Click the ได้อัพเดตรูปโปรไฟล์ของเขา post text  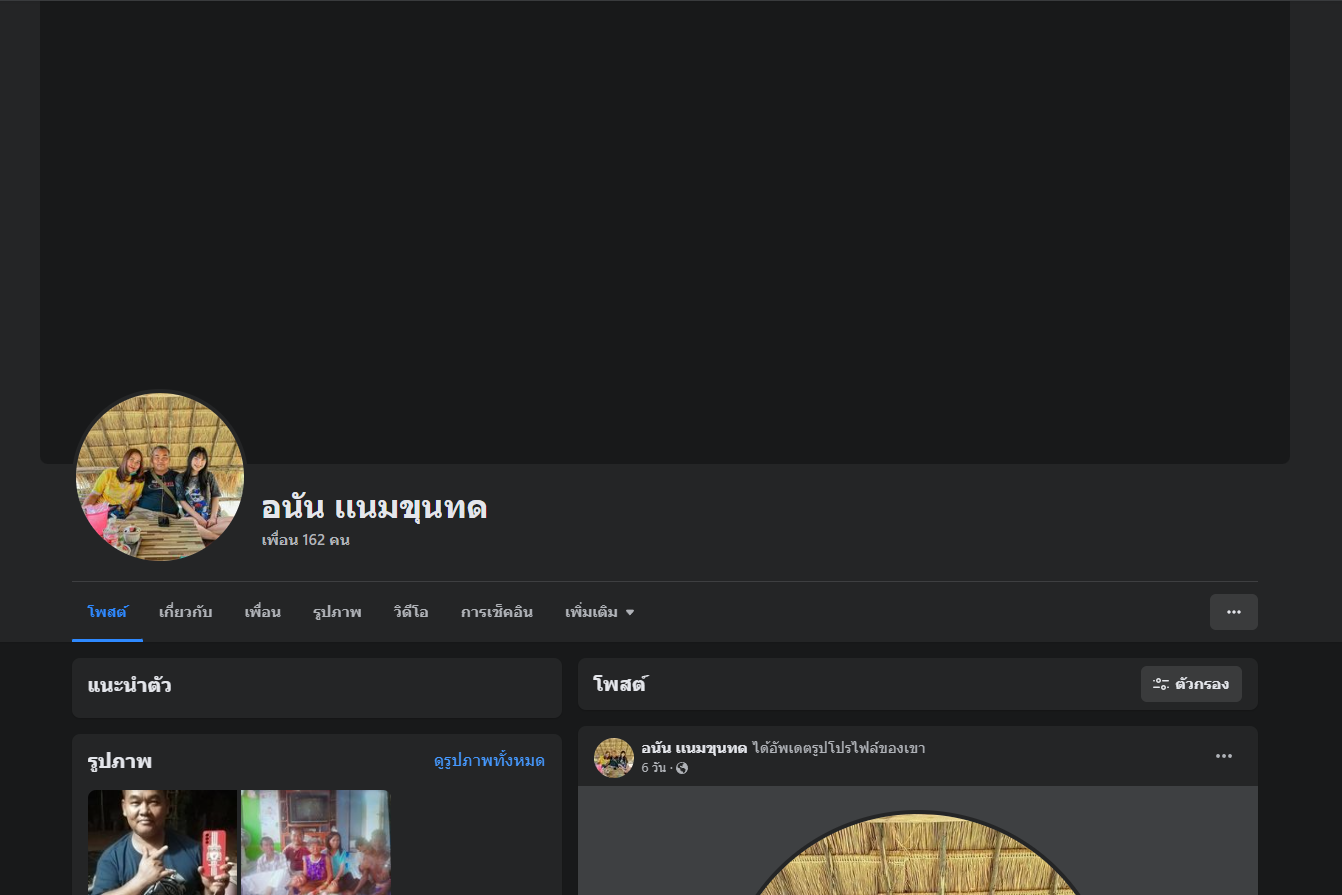pos(839,748)
